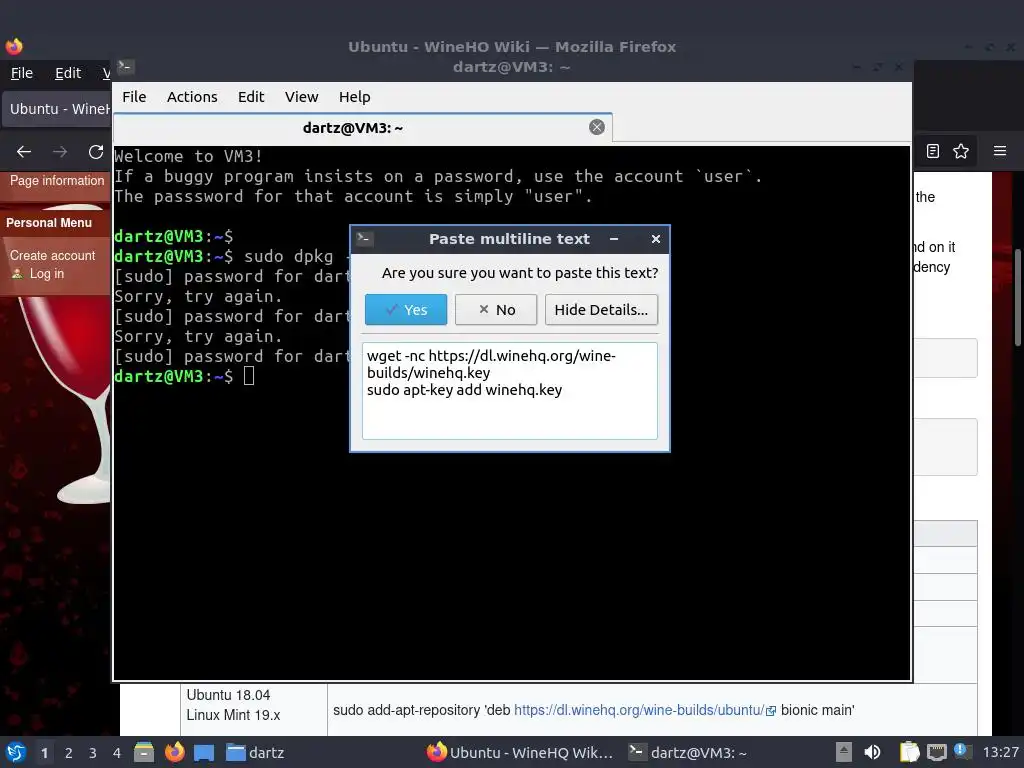1024x768 pixels.
Task: Open file manager from panel launcher
Action: (x=144, y=752)
